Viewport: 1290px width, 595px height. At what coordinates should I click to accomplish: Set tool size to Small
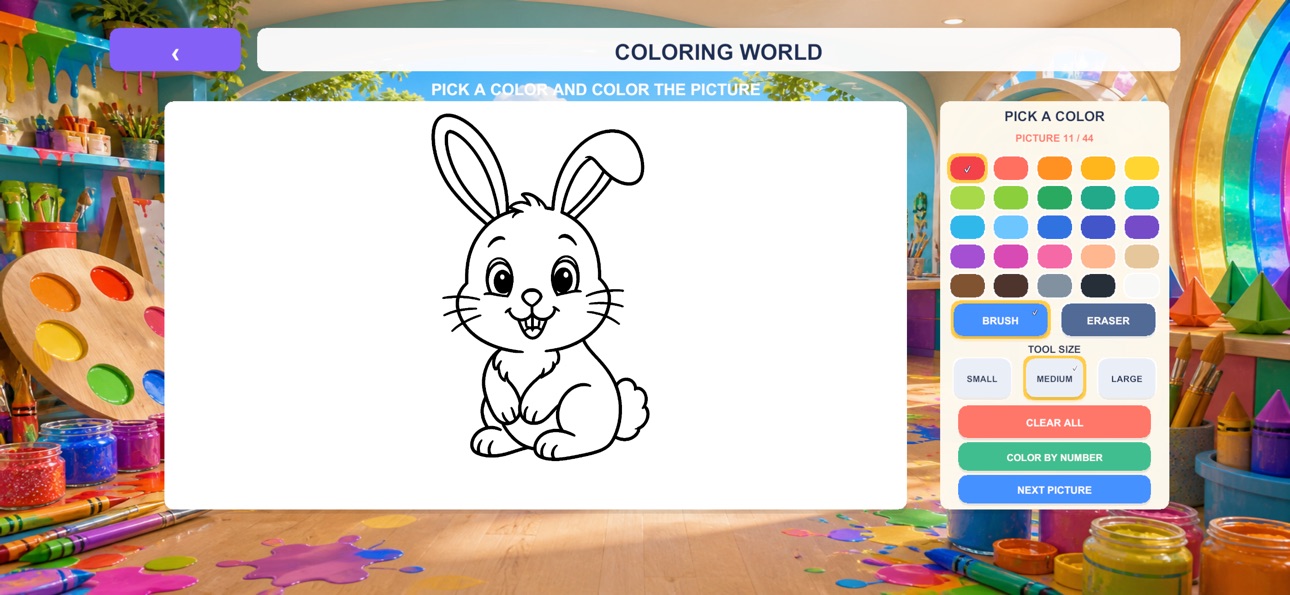point(982,379)
